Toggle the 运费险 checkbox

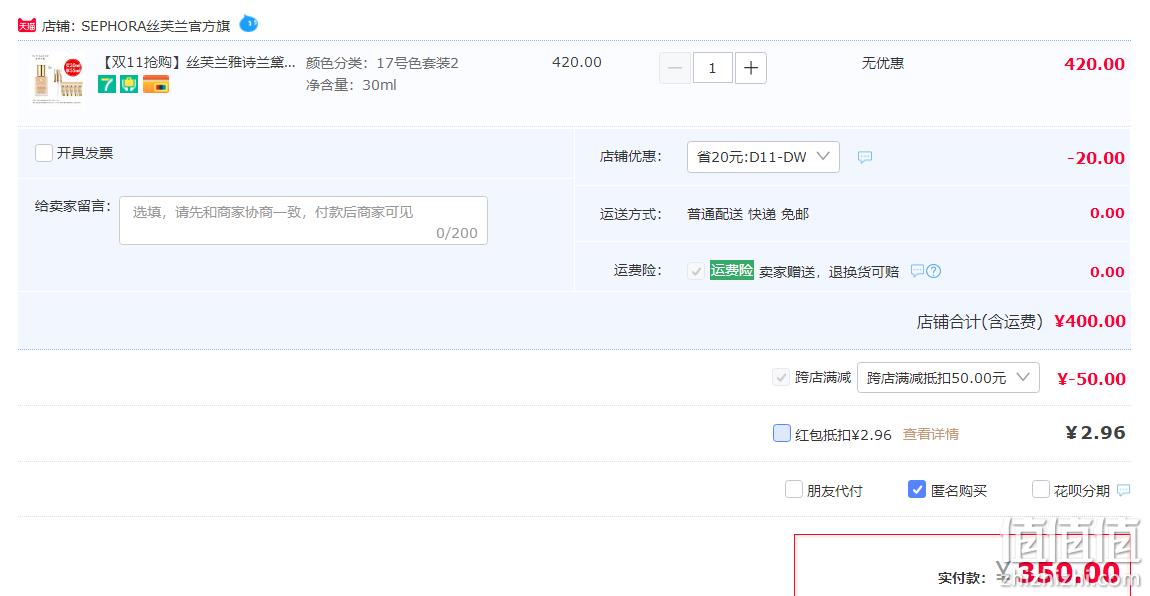[x=695, y=271]
